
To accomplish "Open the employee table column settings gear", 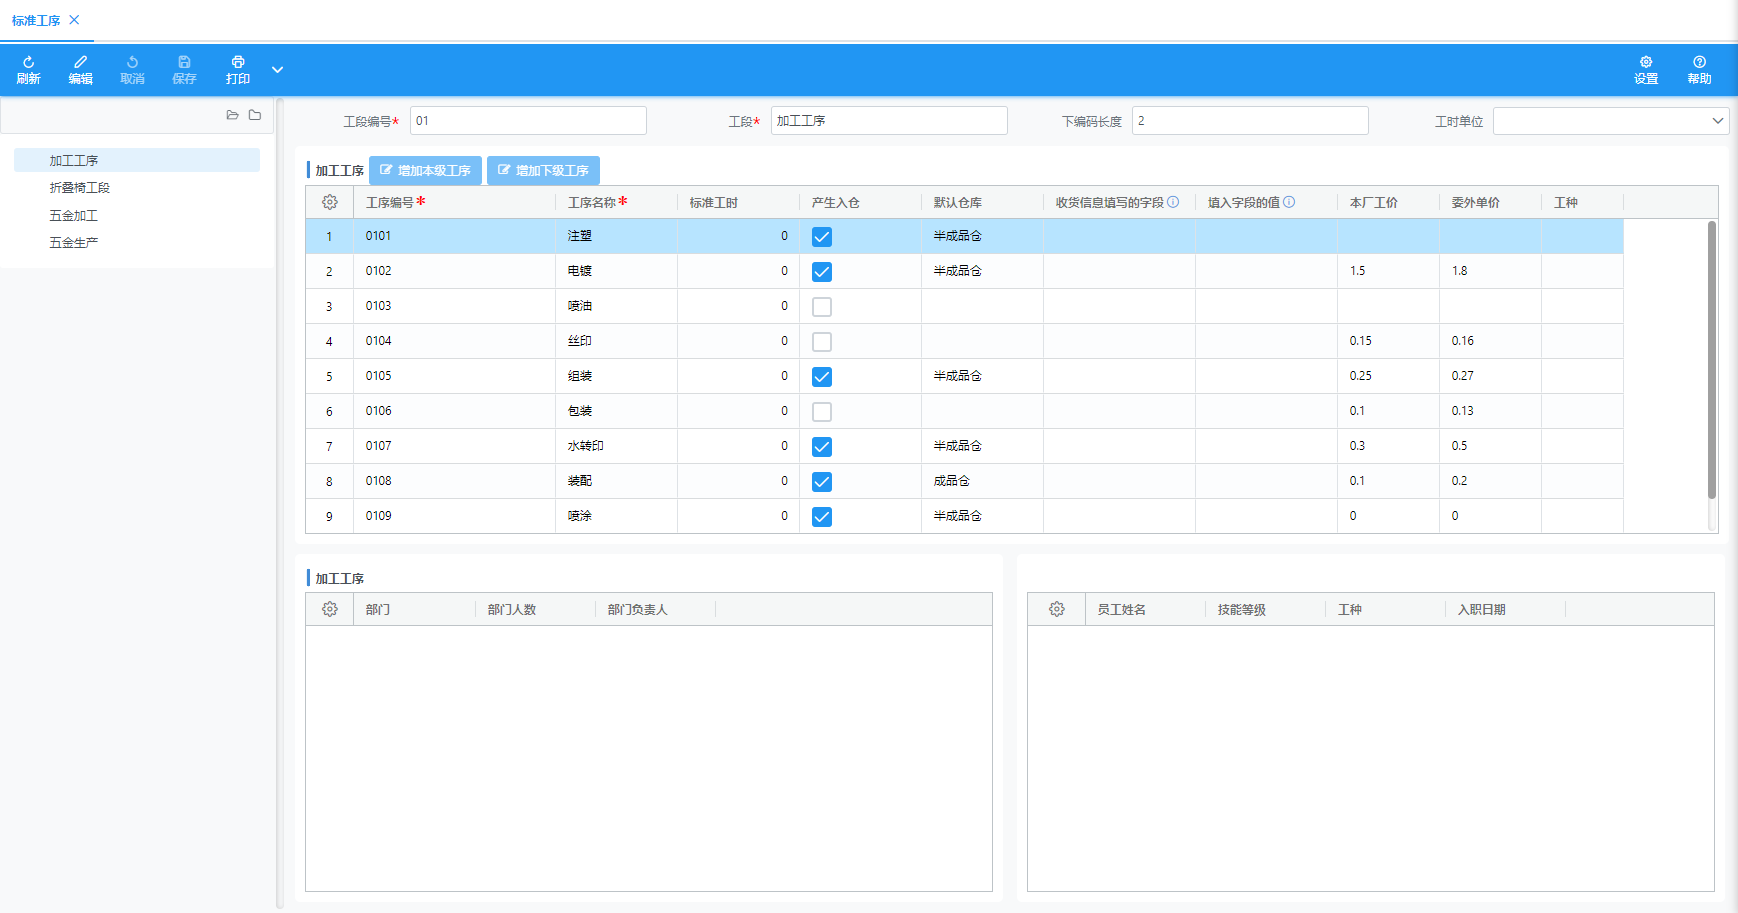I will click(x=1057, y=609).
